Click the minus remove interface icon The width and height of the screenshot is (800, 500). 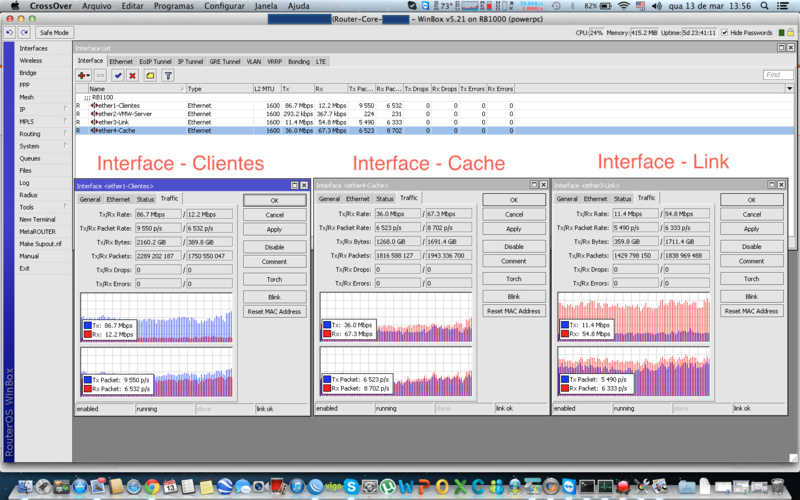pos(101,76)
